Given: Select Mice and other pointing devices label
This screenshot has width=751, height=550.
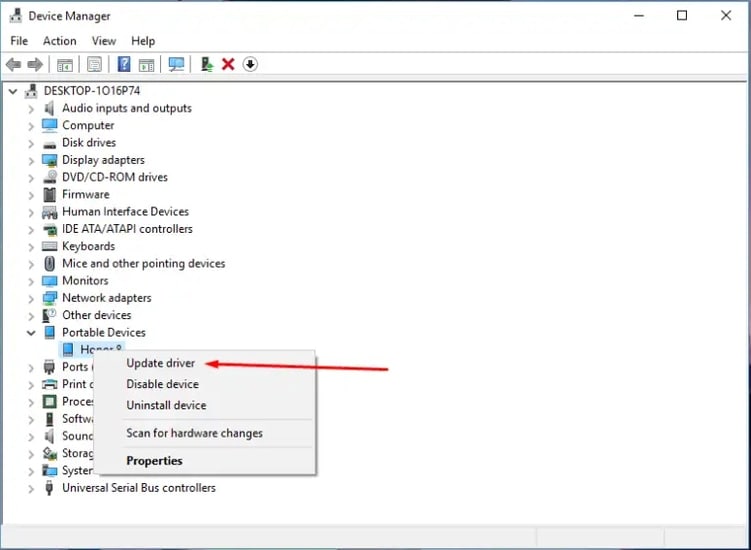Looking at the screenshot, I should tap(144, 264).
